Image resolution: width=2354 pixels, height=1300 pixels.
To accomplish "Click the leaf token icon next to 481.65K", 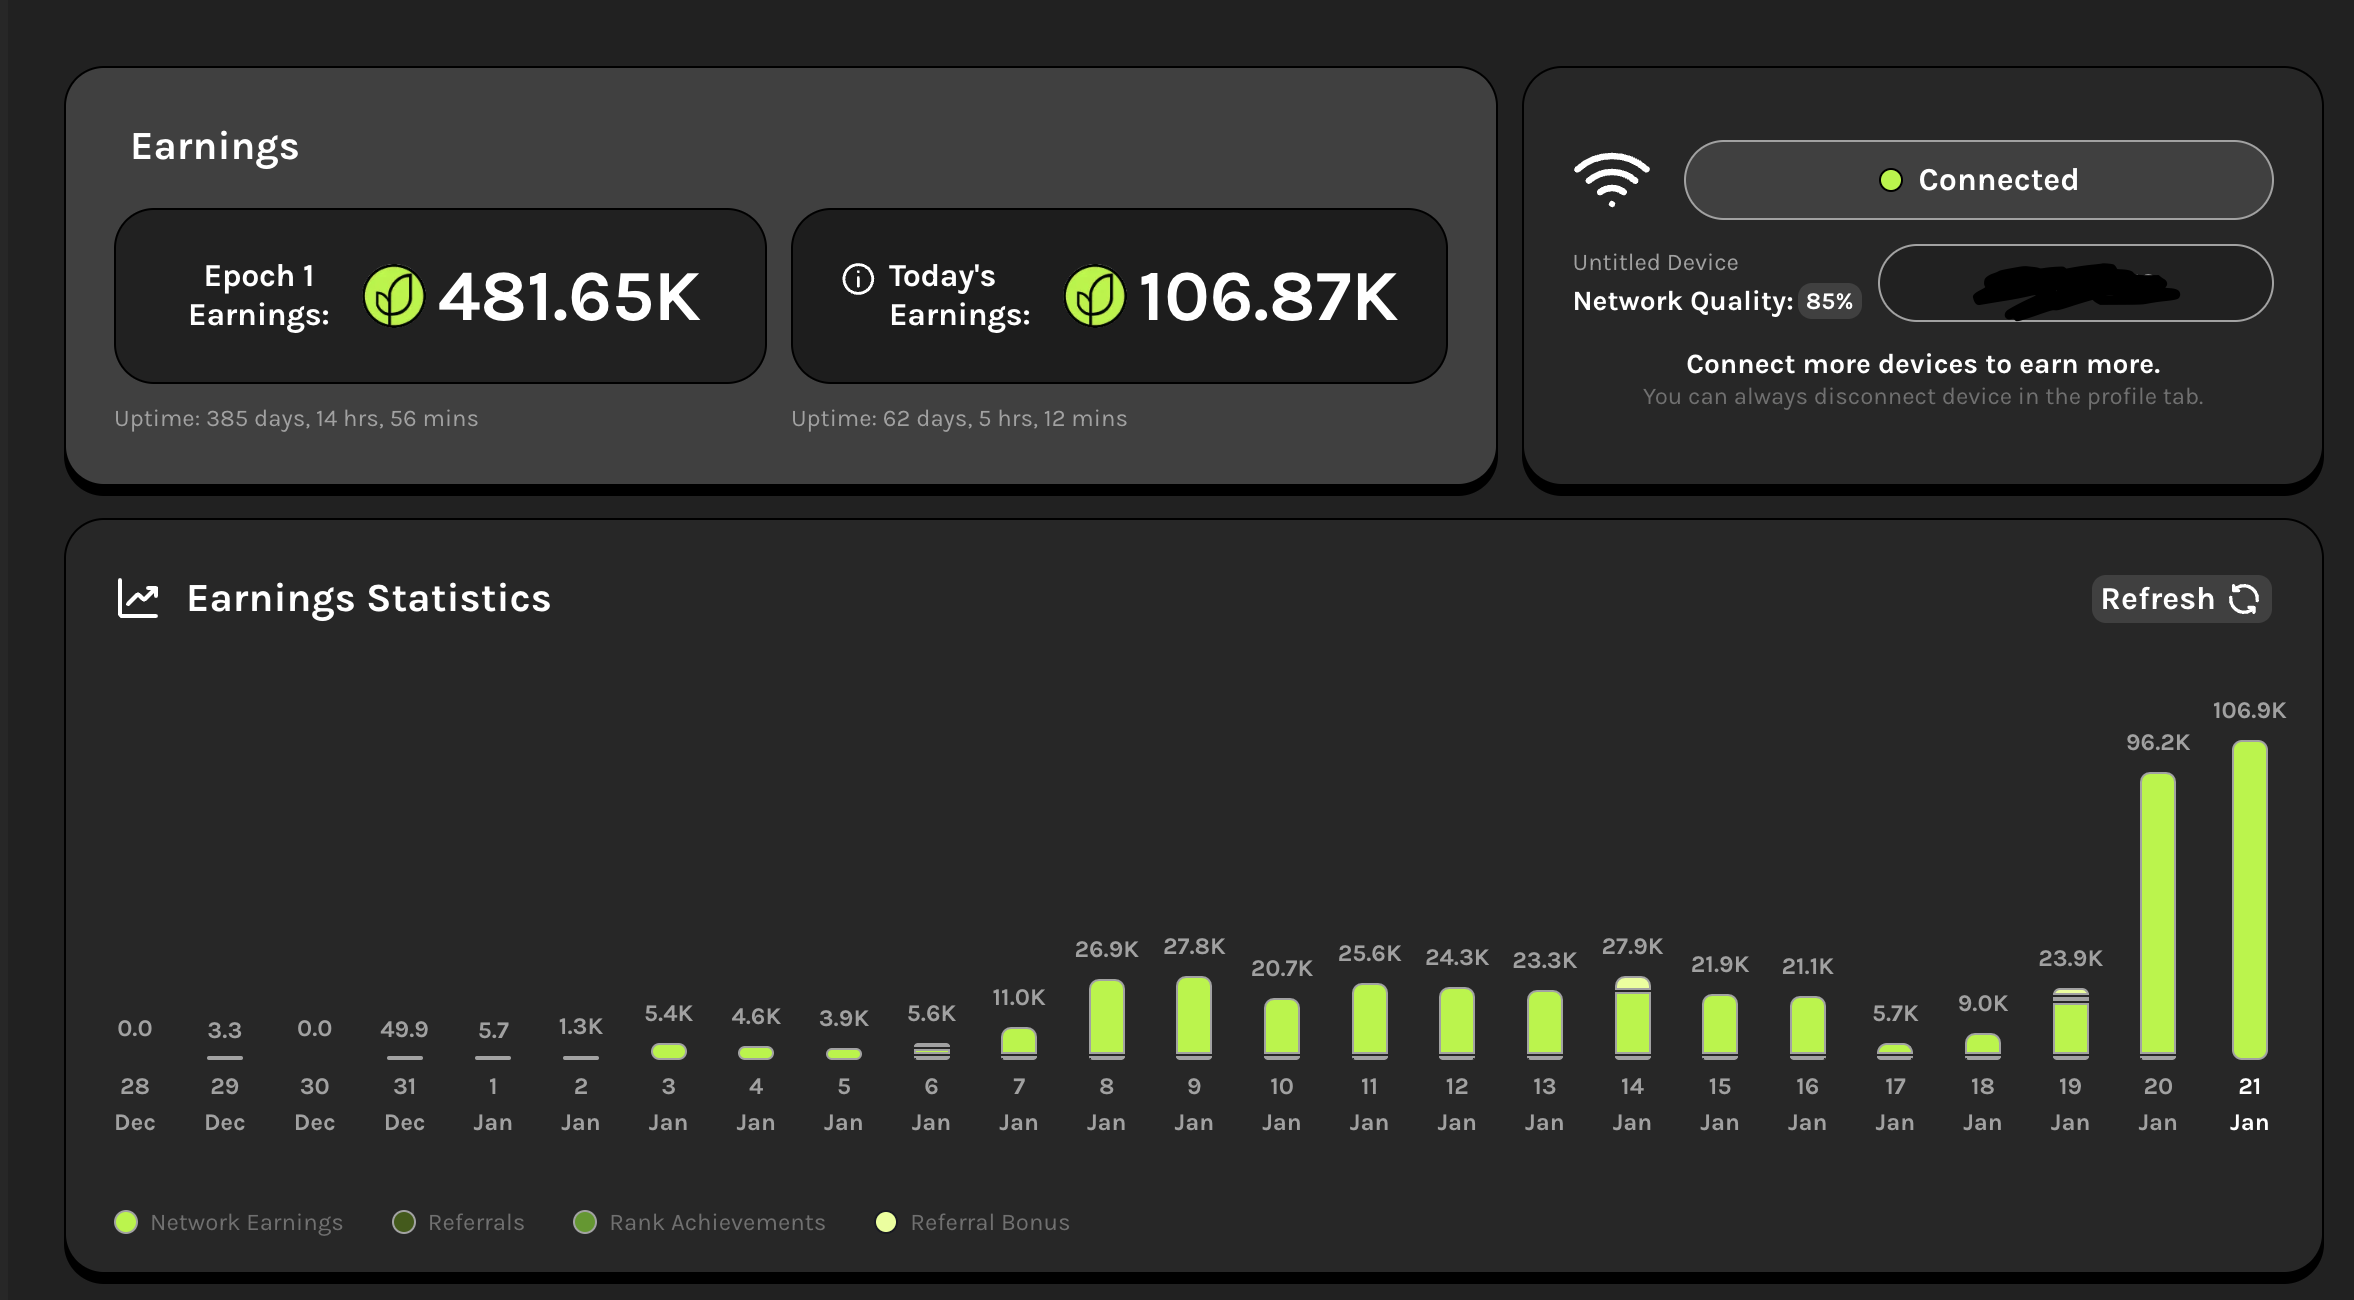I will [393, 296].
